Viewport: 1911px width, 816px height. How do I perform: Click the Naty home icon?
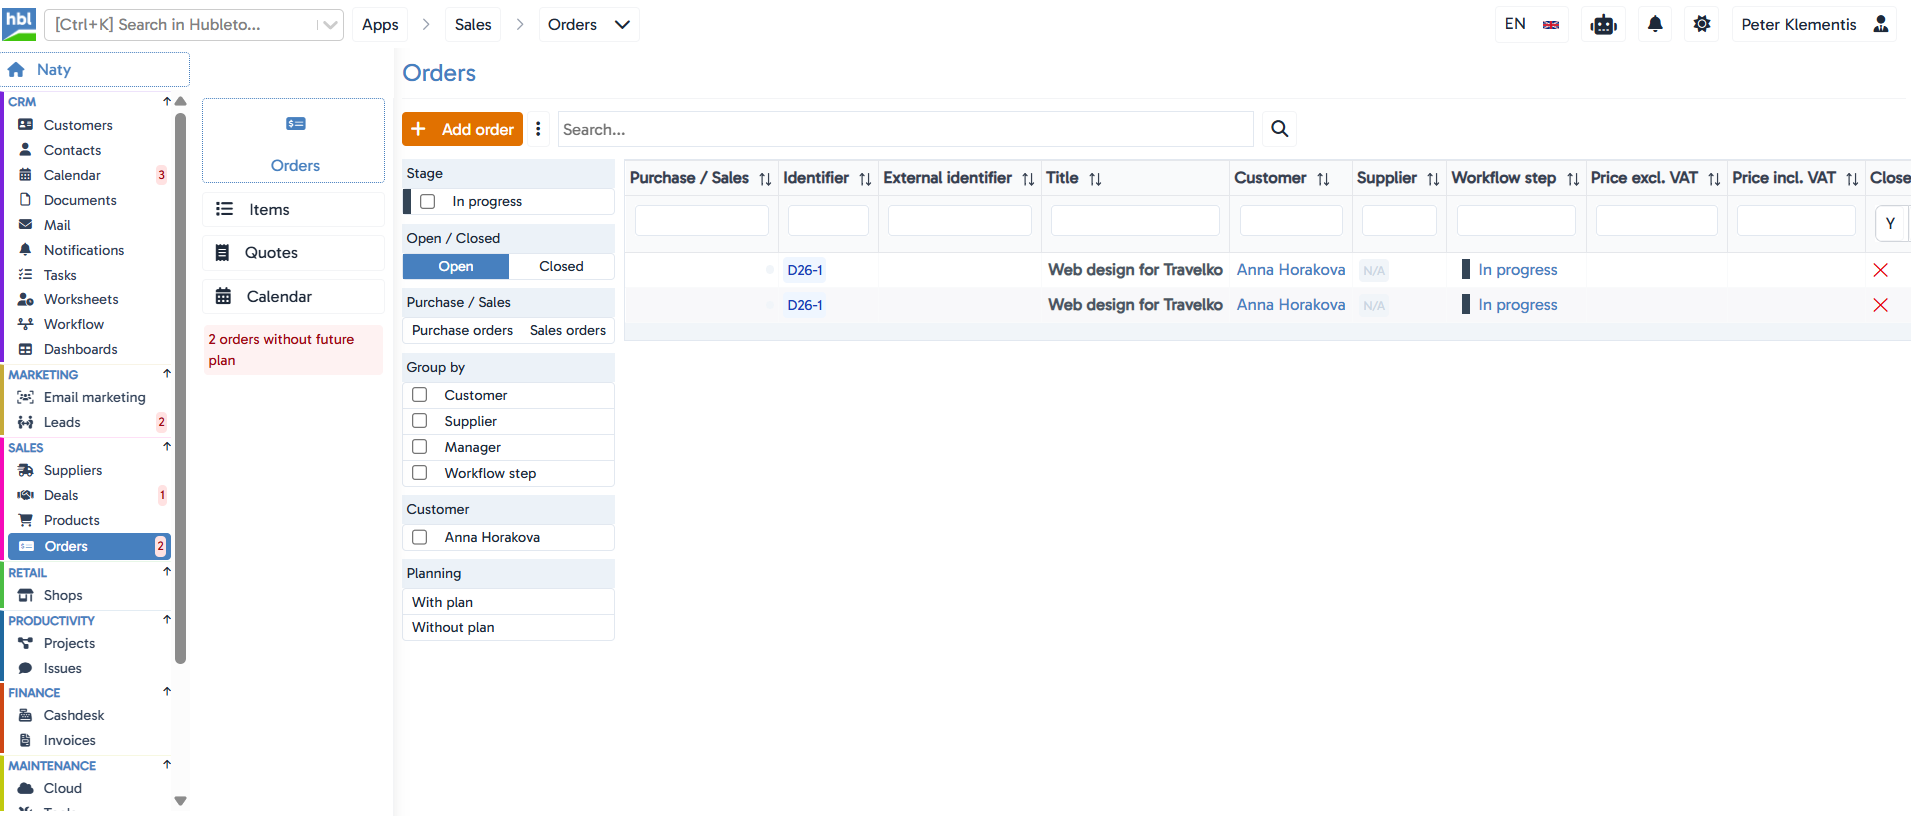click(x=16, y=70)
